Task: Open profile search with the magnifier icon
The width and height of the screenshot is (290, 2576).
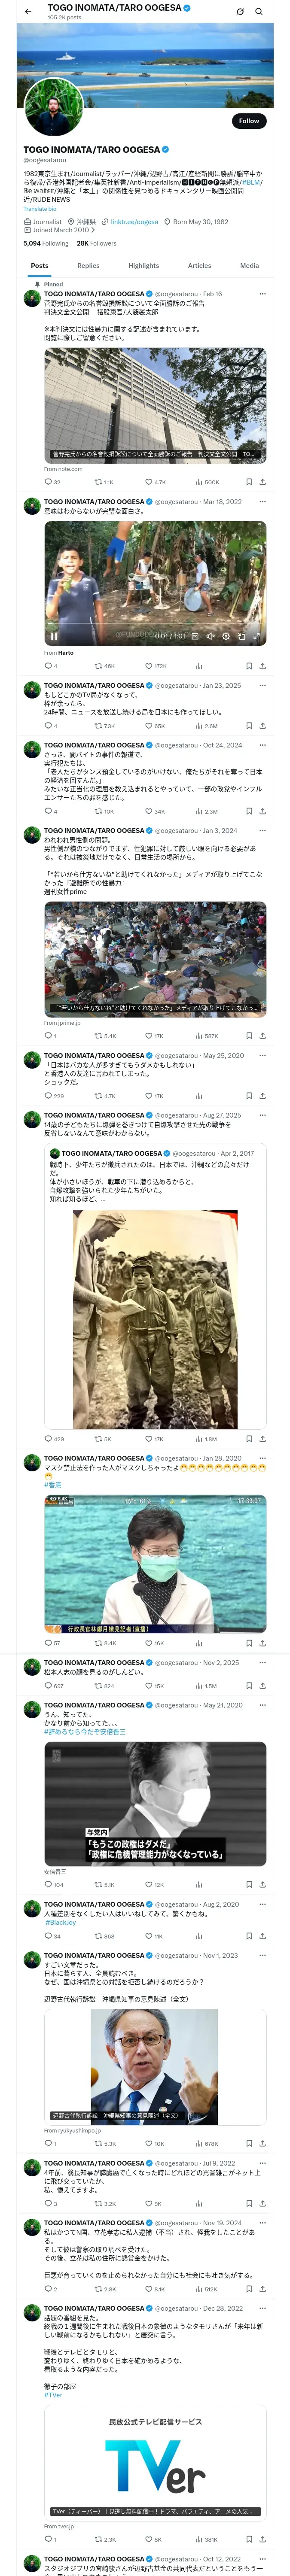Action: [259, 12]
